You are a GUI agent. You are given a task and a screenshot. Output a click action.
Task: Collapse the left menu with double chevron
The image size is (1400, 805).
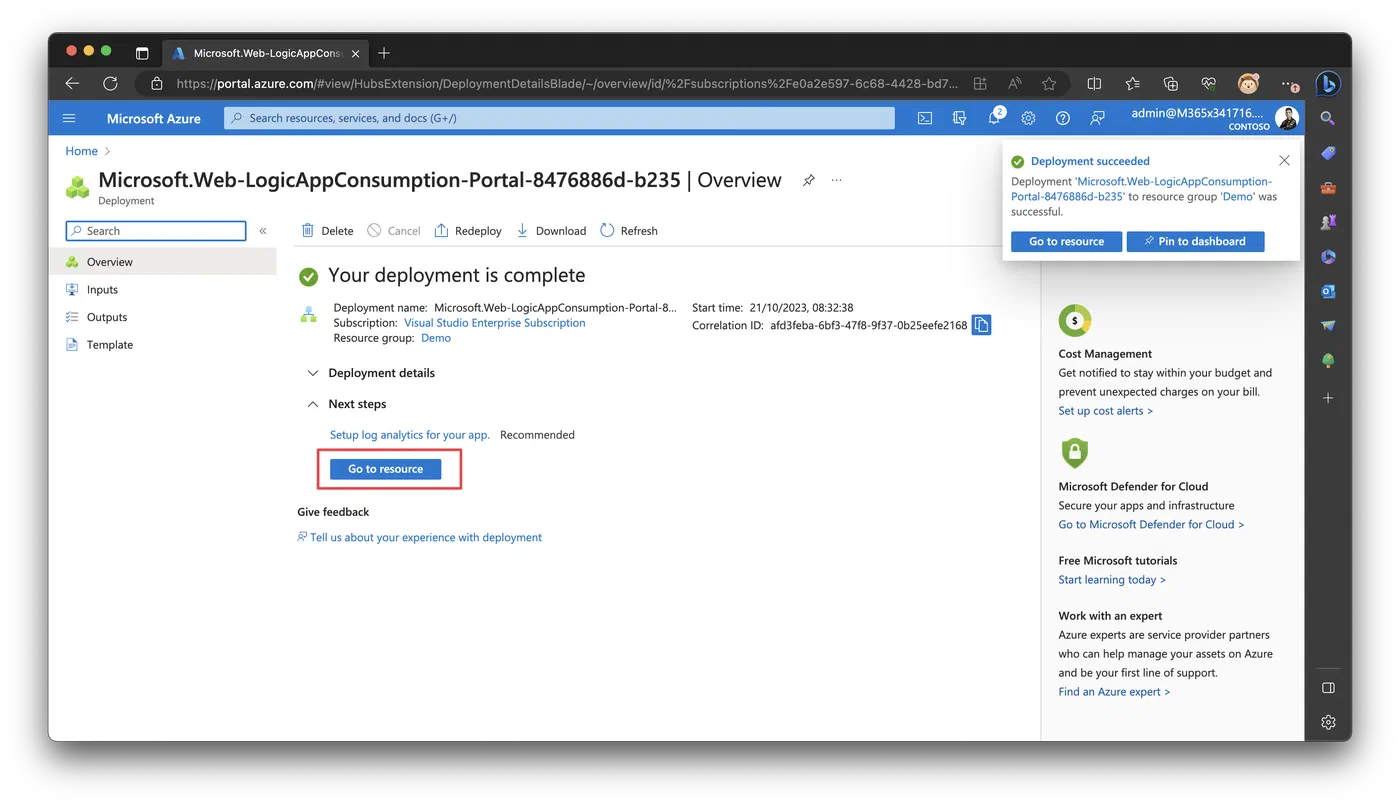263,231
